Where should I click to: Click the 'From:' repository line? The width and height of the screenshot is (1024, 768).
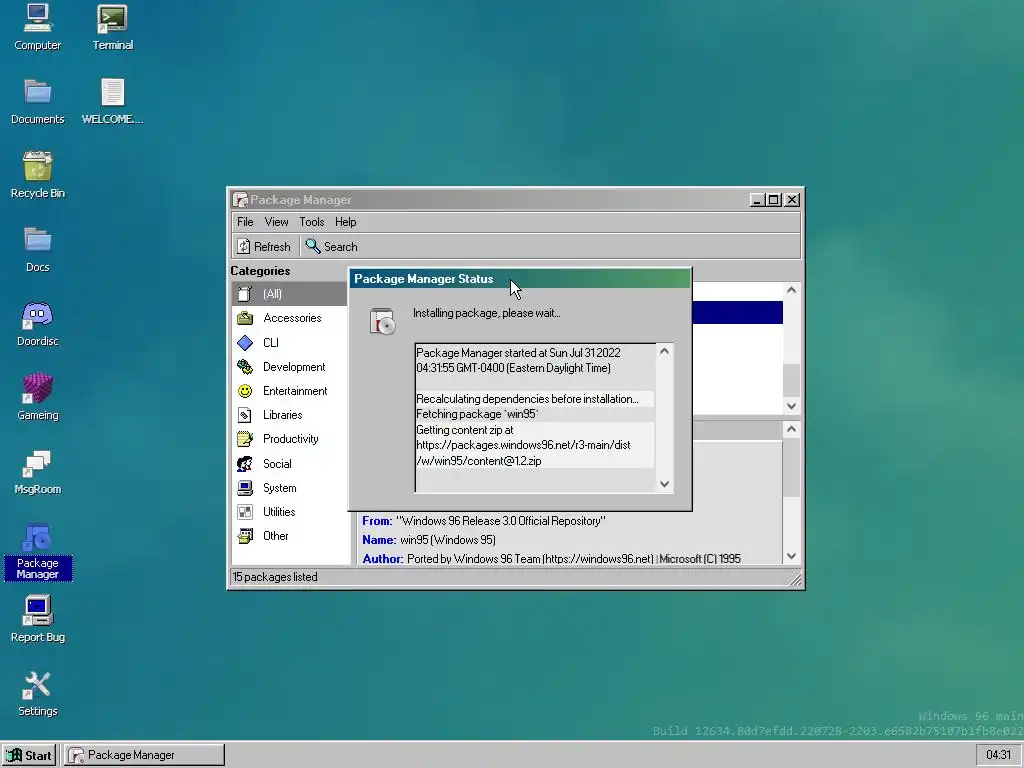point(484,521)
